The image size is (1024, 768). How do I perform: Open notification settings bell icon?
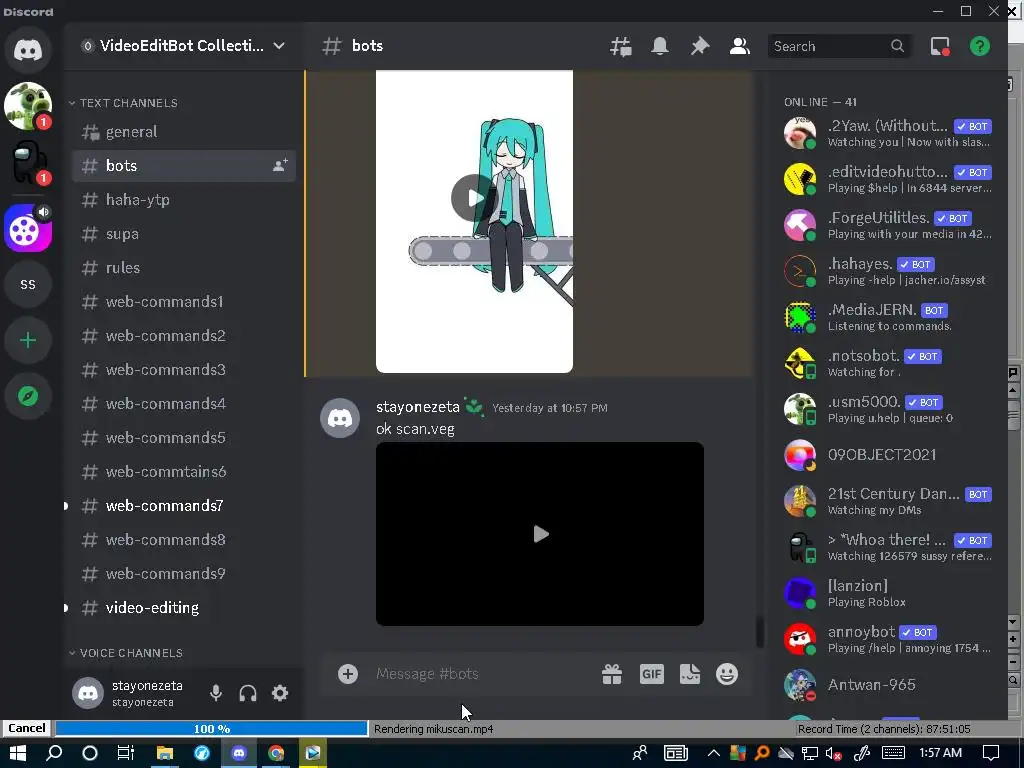click(660, 46)
